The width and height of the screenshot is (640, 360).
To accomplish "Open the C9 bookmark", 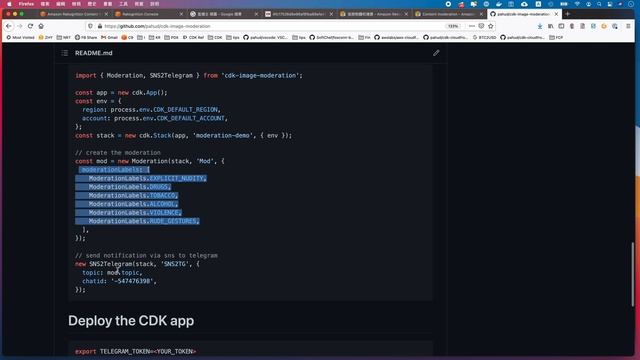I will click(128, 37).
